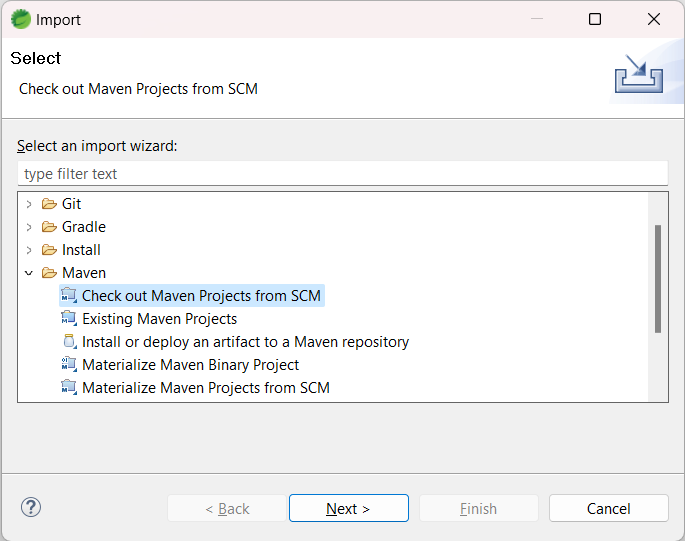The width and height of the screenshot is (685, 541).
Task: Click the Gradle folder icon
Action: click(49, 227)
